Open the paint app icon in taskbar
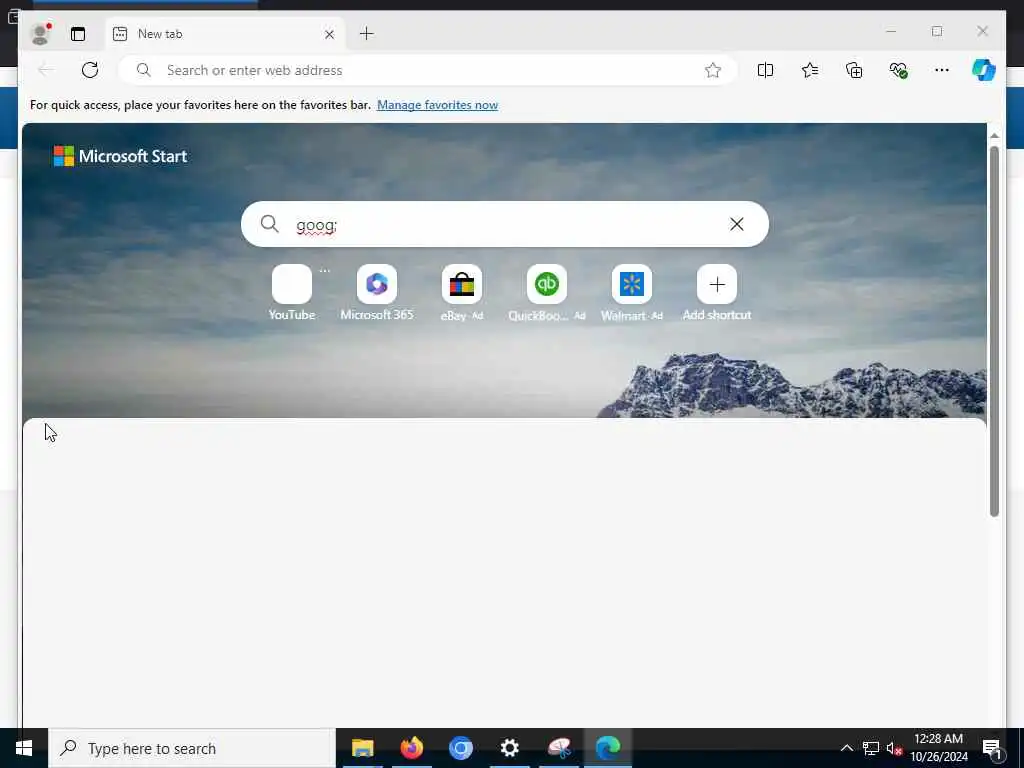The height and width of the screenshot is (768, 1024). (x=559, y=748)
